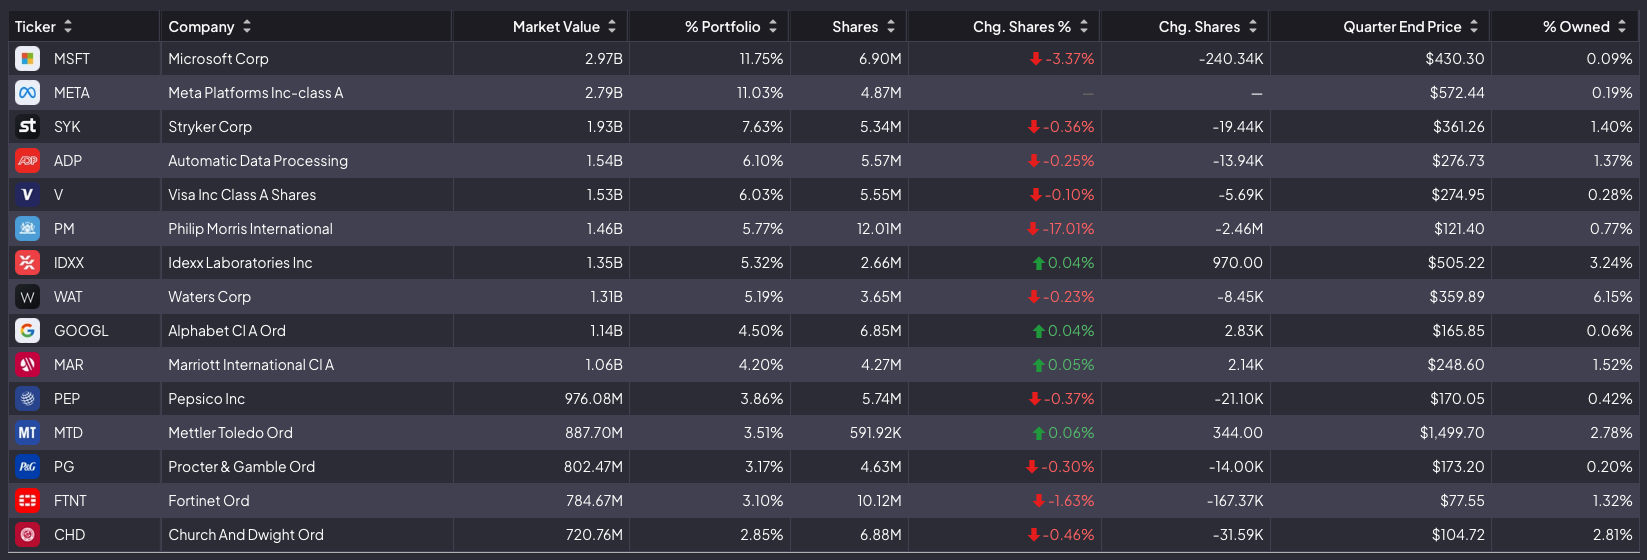Select the Microsoft Corp company name

point(218,59)
